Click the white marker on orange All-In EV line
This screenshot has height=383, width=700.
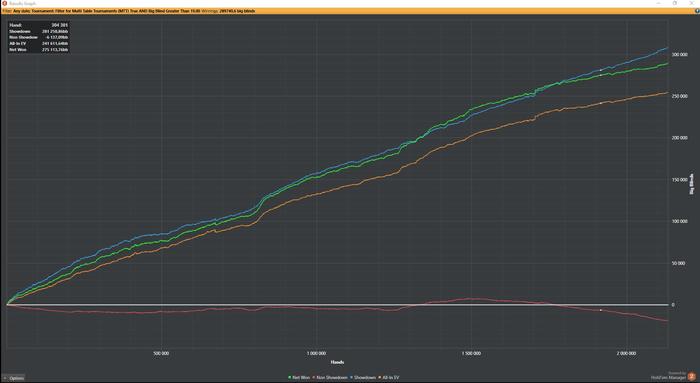601,103
